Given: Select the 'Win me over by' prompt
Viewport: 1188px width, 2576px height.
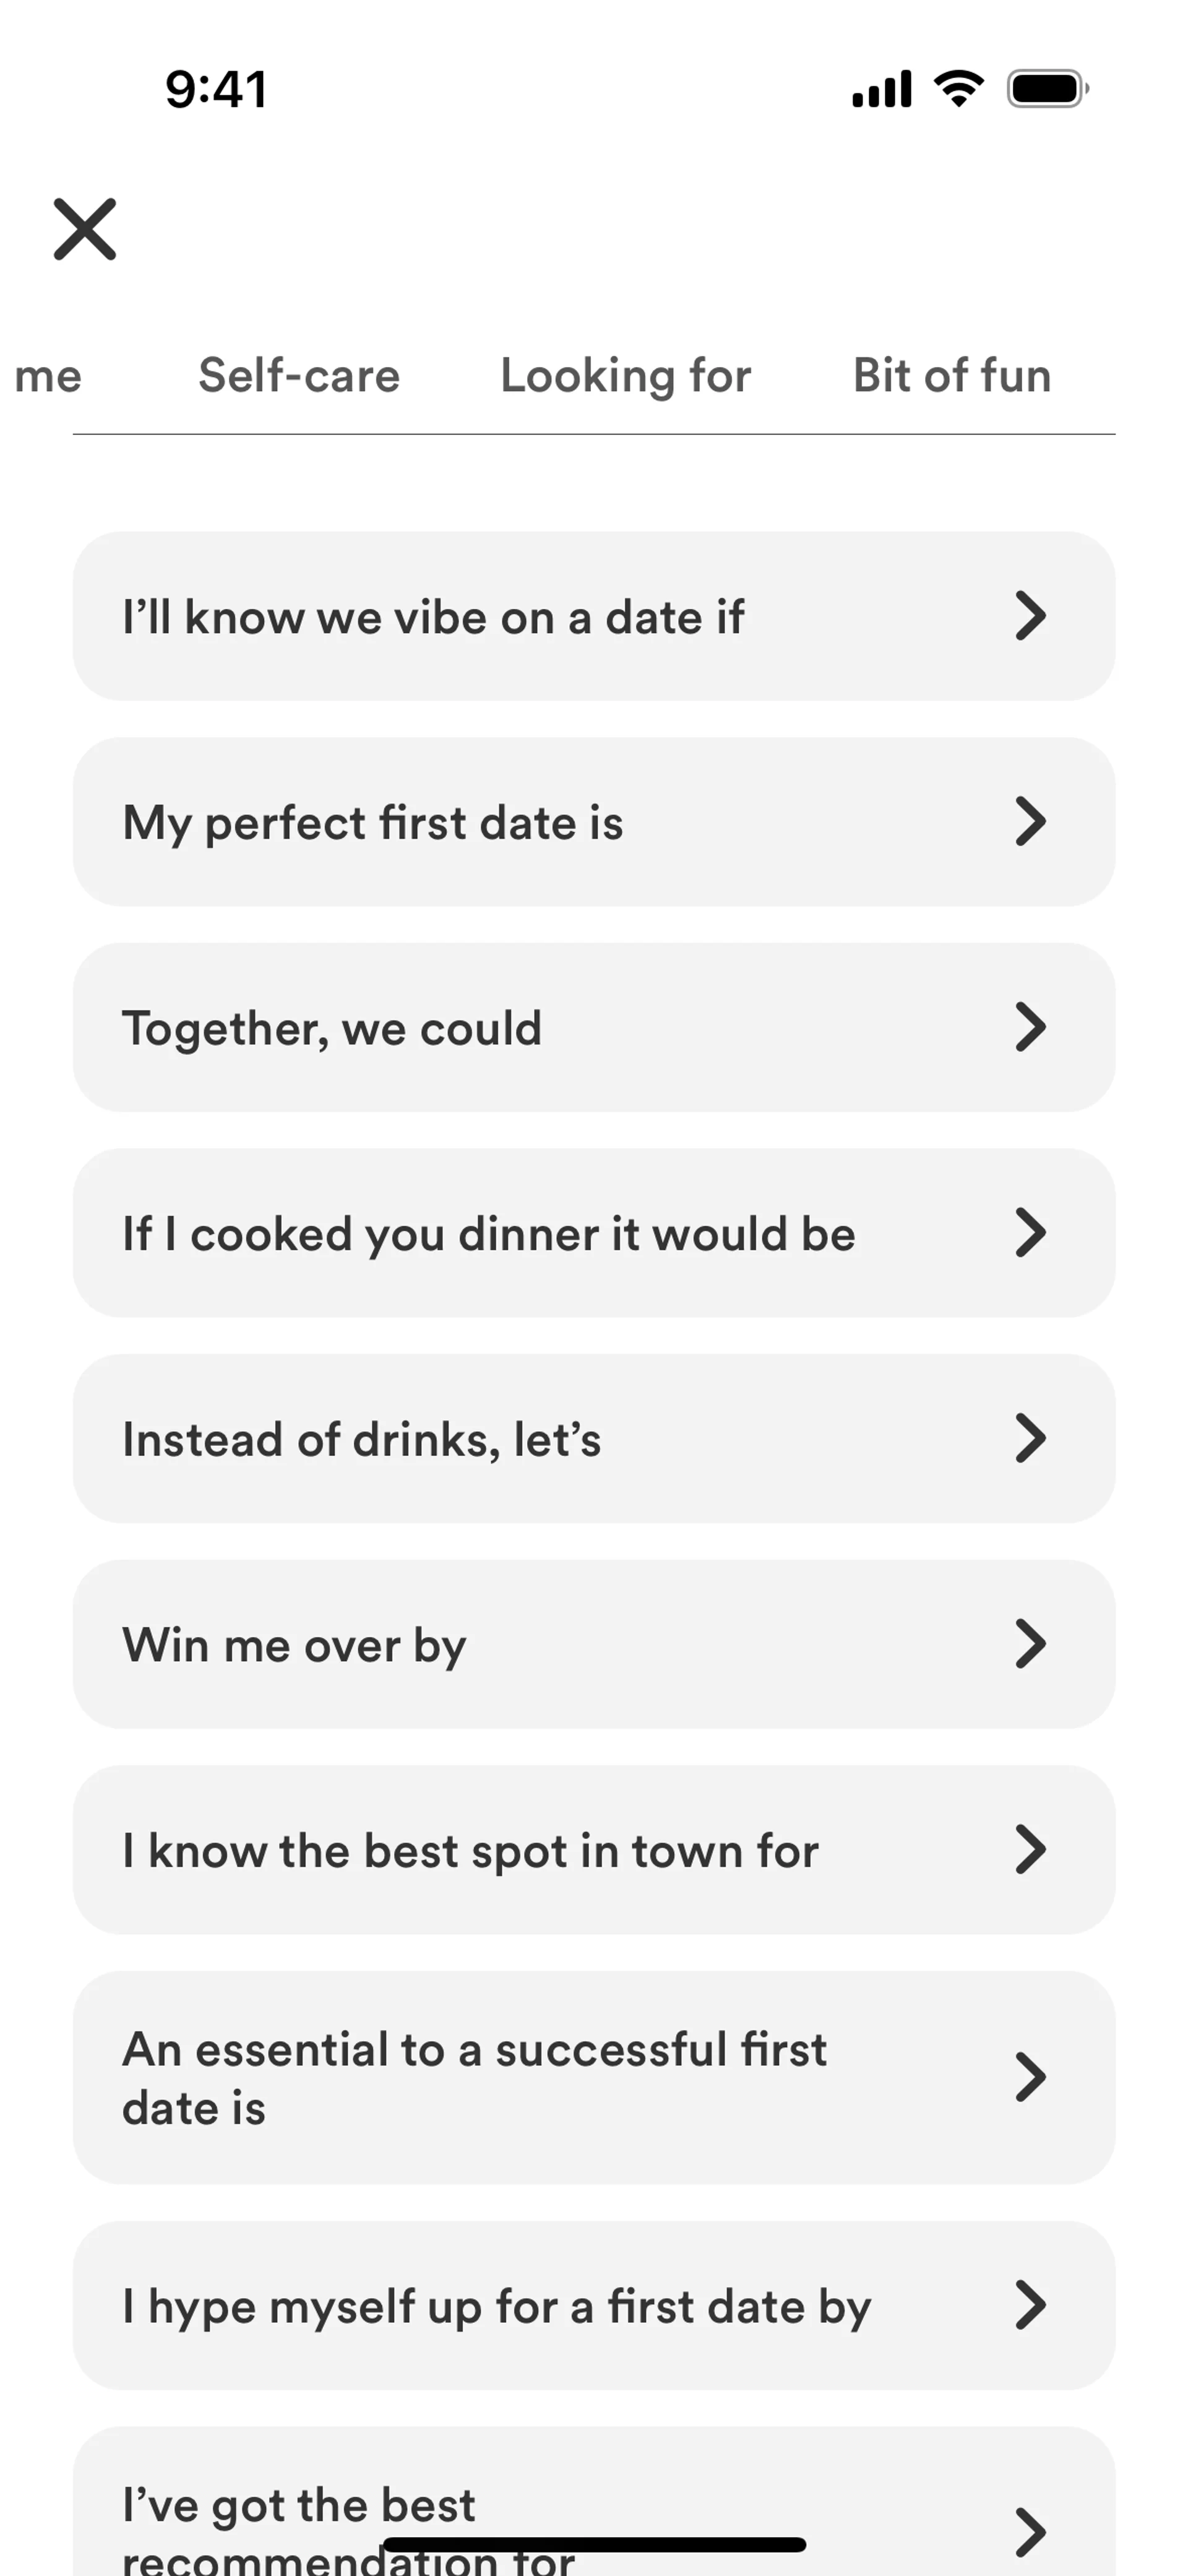Looking at the screenshot, I should (x=294, y=1645).
